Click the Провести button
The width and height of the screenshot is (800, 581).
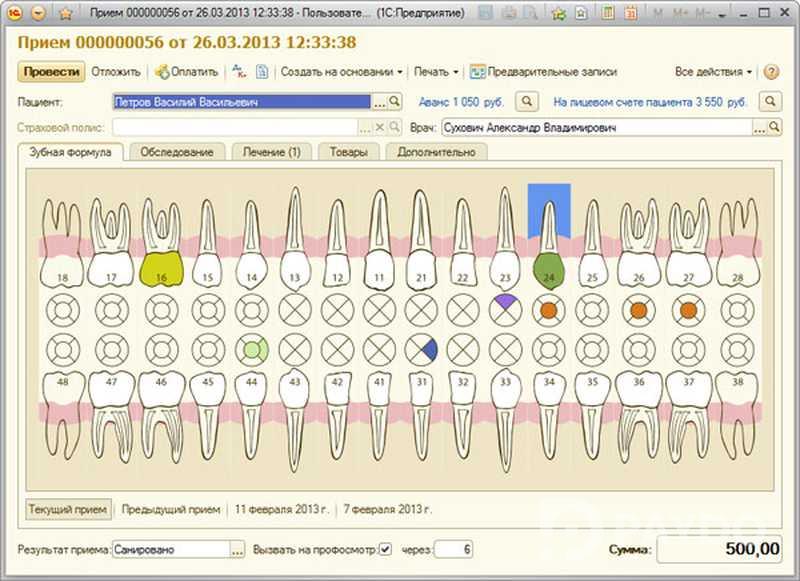point(52,72)
